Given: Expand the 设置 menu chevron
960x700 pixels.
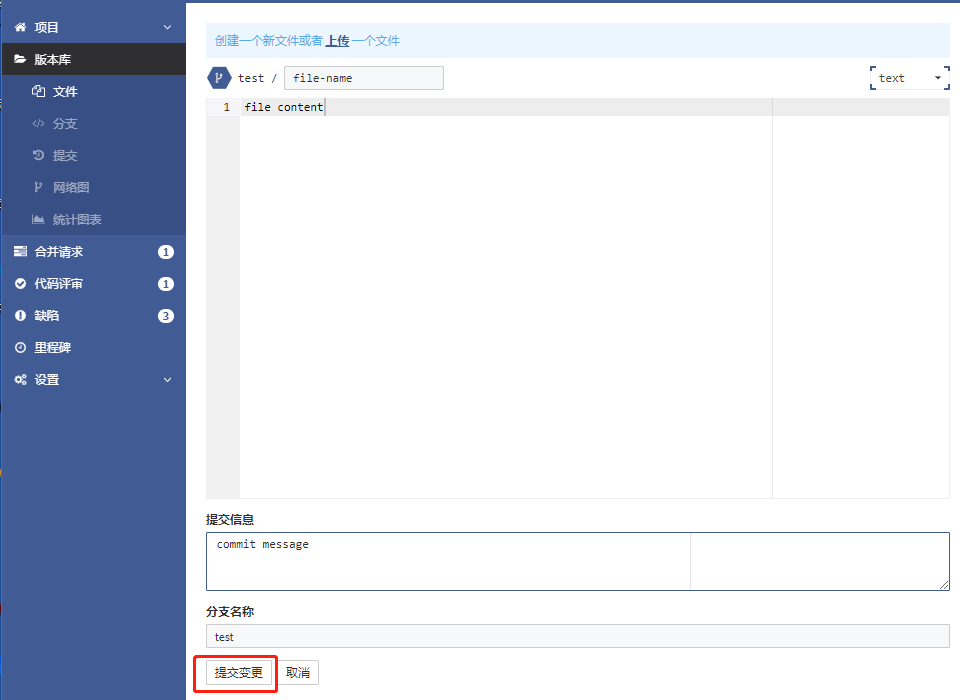Looking at the screenshot, I should click(167, 380).
